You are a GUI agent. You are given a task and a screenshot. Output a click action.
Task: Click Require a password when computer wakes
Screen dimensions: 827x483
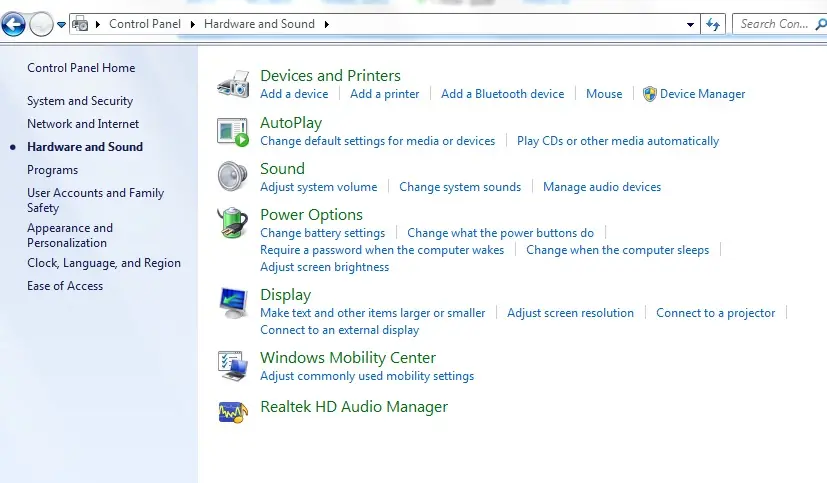(382, 250)
